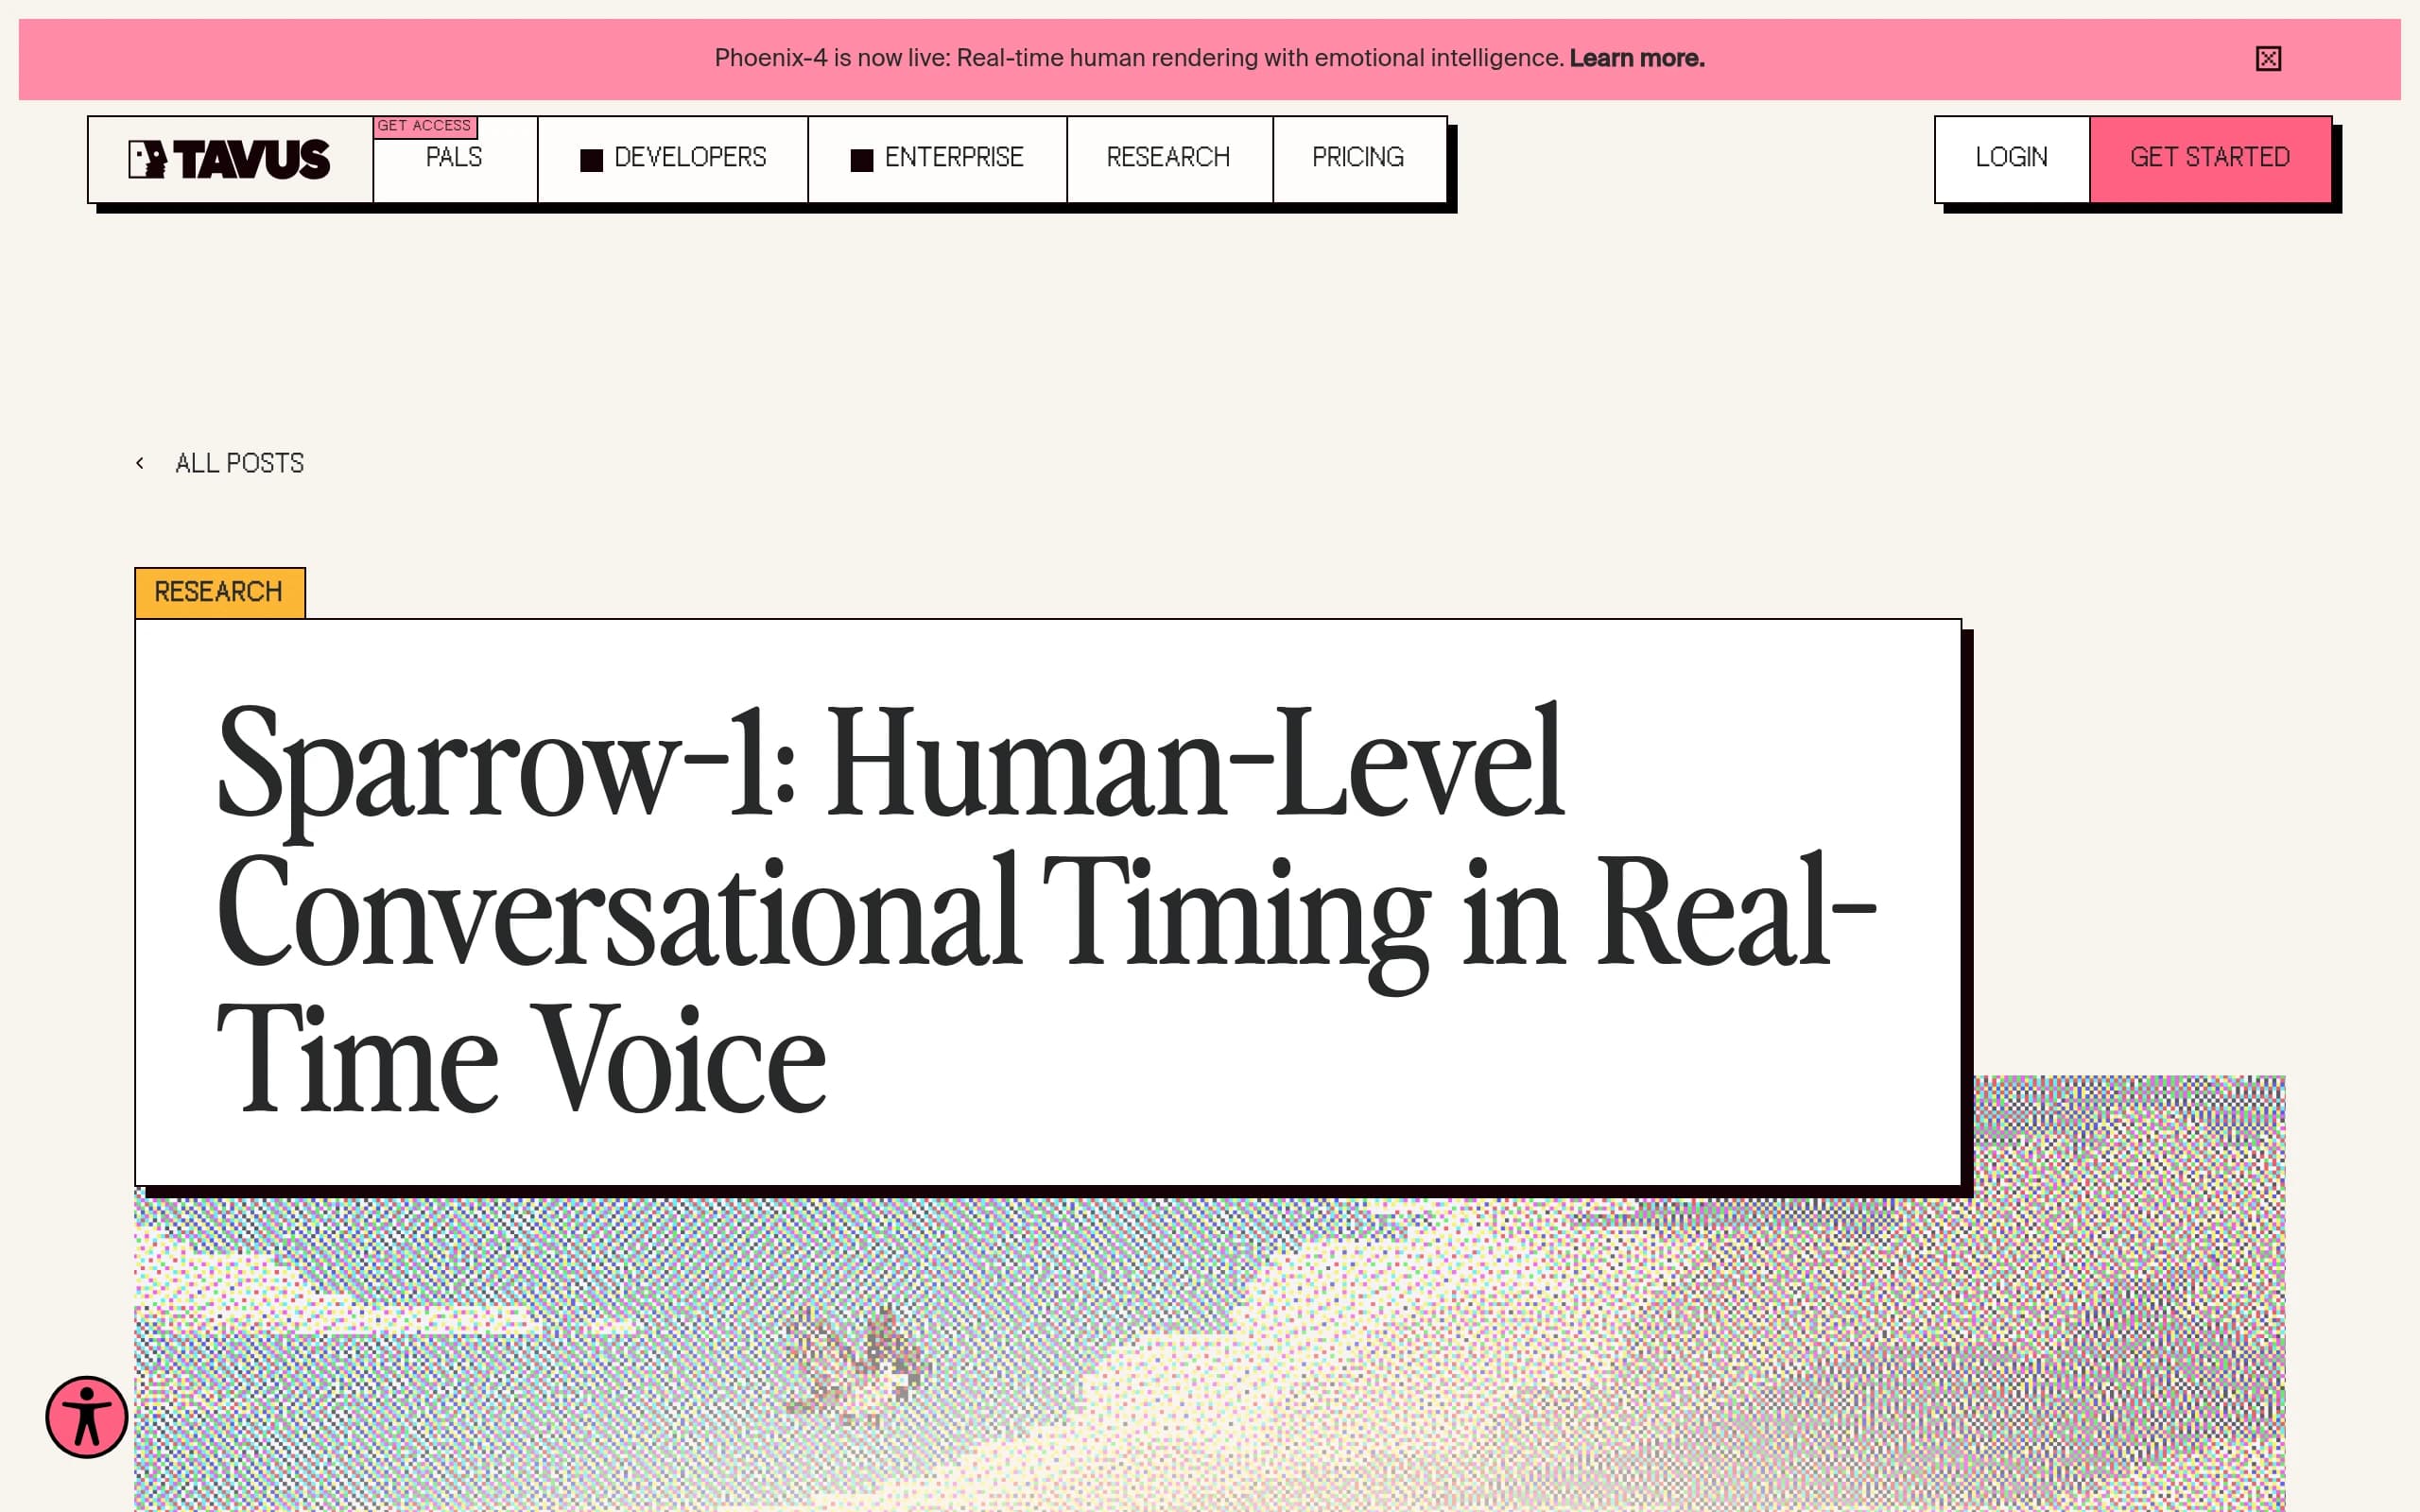
Task: Click the Phoenix-4 announcement text
Action: coord(1139,58)
